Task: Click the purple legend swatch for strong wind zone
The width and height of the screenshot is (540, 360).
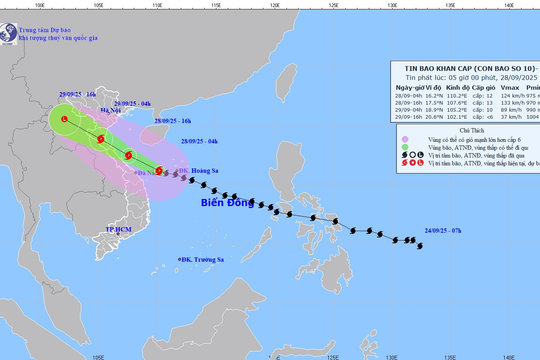Action: pos(405,140)
